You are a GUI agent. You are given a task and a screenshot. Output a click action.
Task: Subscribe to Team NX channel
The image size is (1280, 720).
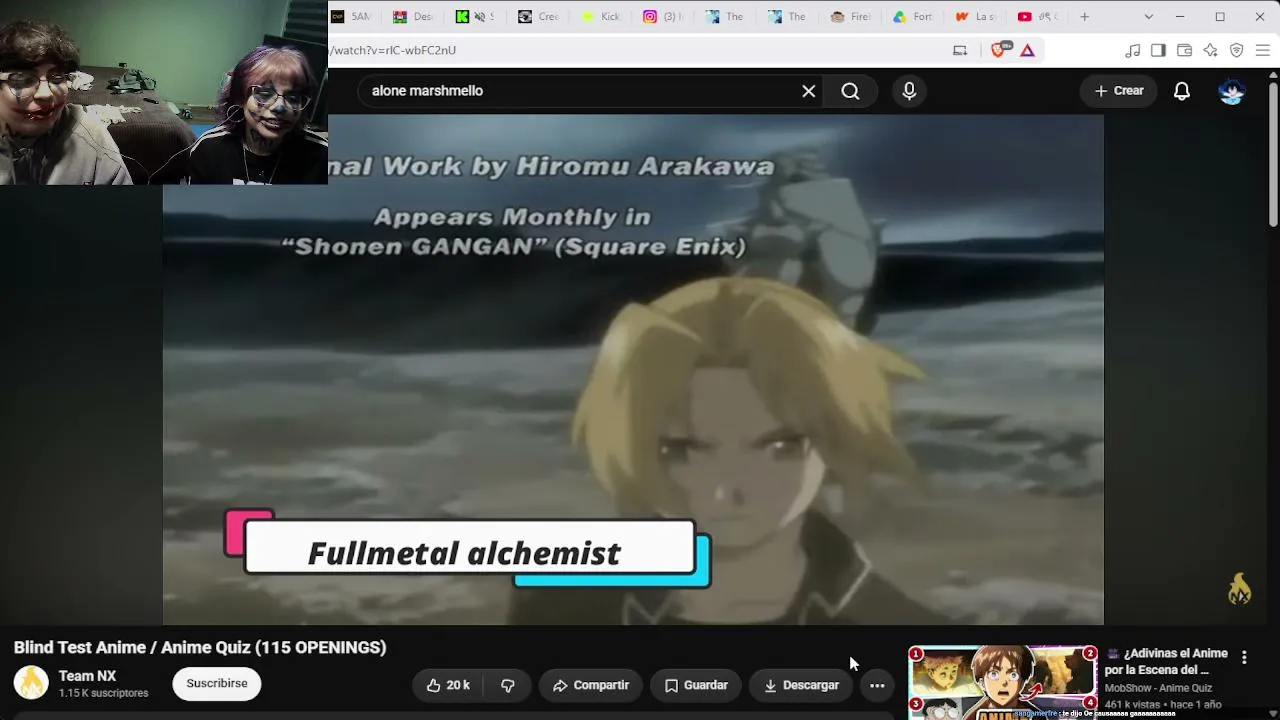[217, 684]
